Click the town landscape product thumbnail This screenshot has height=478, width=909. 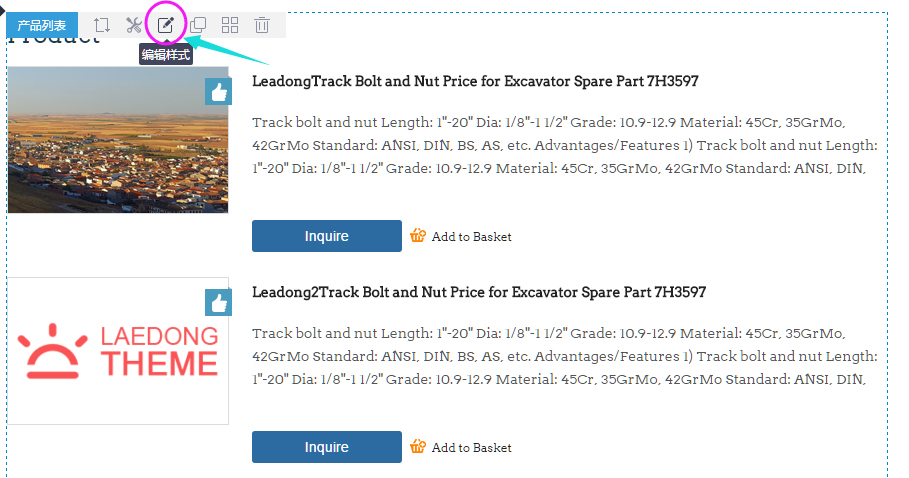pos(117,140)
